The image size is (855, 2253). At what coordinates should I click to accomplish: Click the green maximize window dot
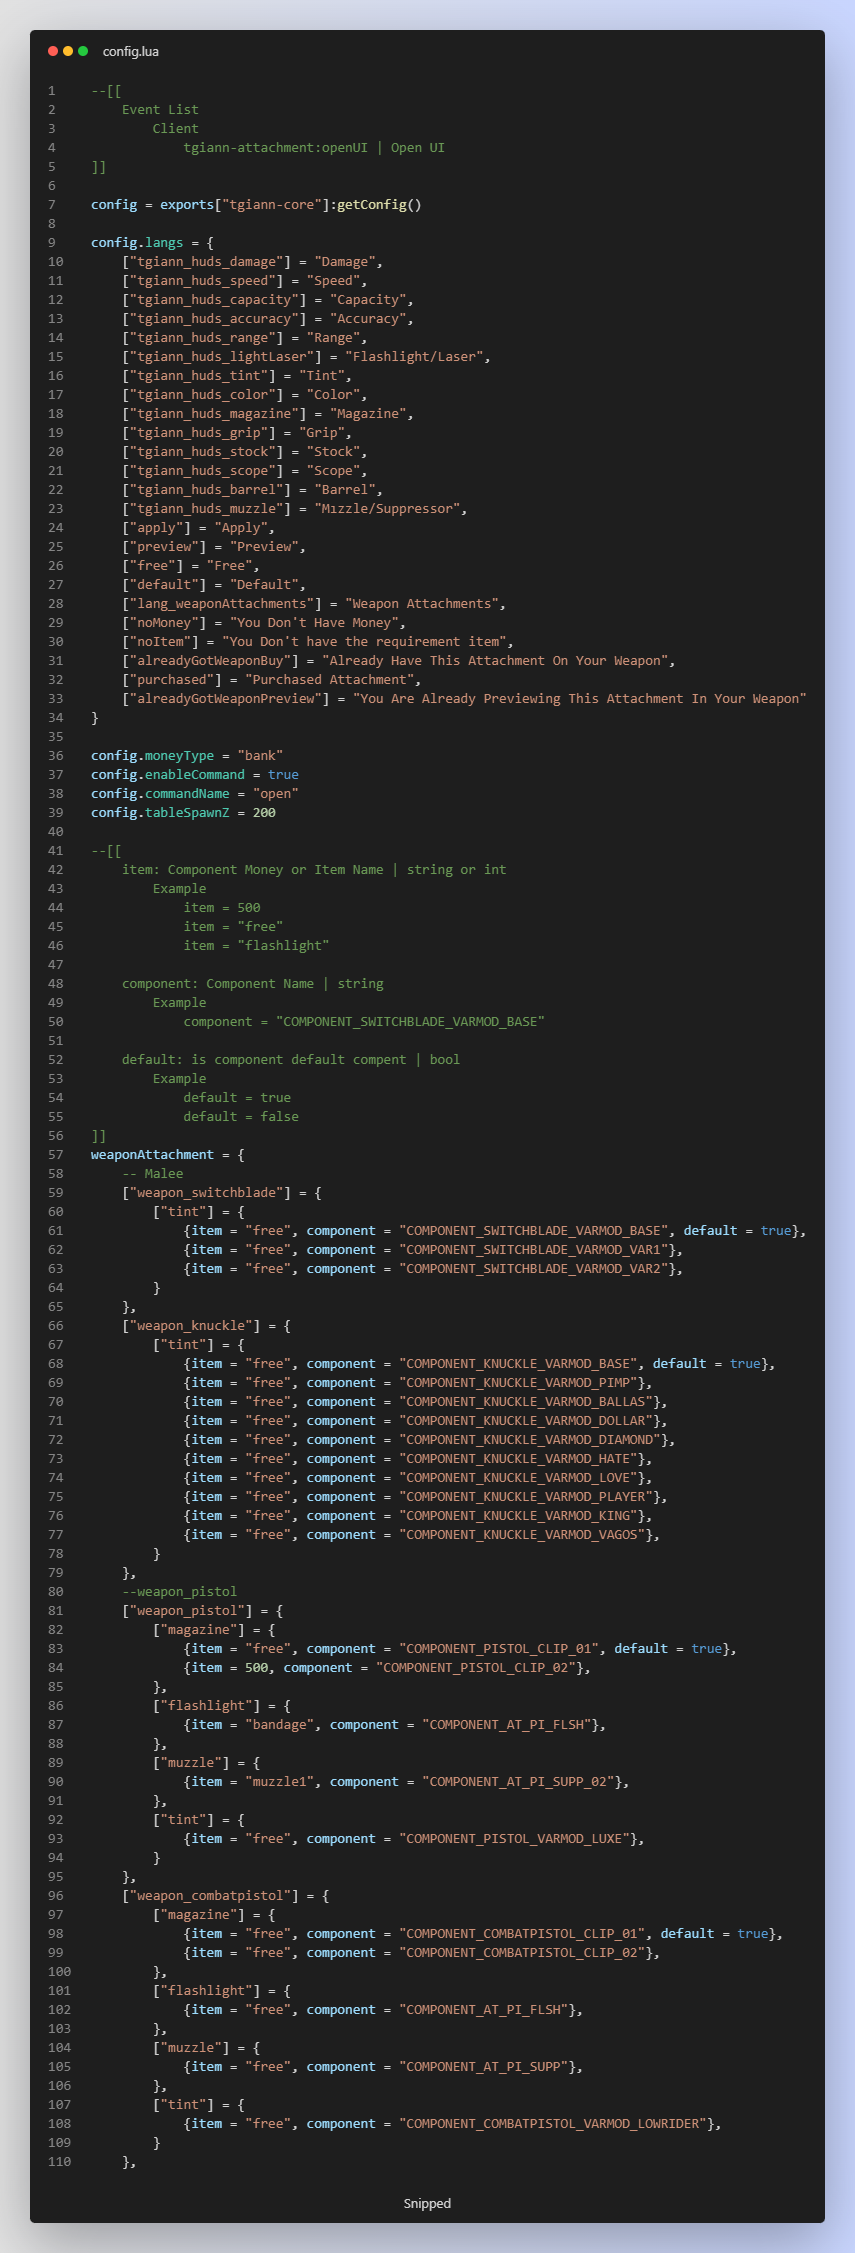coord(83,51)
